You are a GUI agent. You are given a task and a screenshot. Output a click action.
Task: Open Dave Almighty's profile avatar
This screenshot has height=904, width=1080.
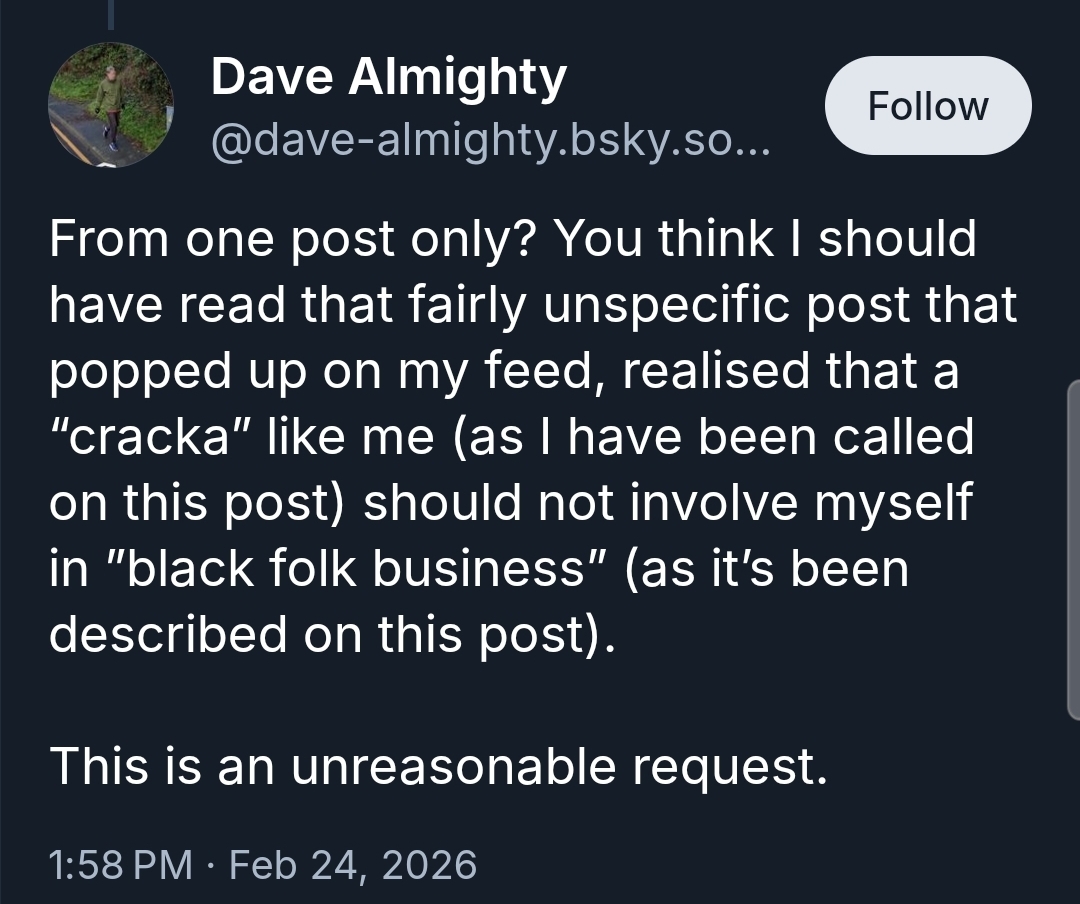coord(111,105)
